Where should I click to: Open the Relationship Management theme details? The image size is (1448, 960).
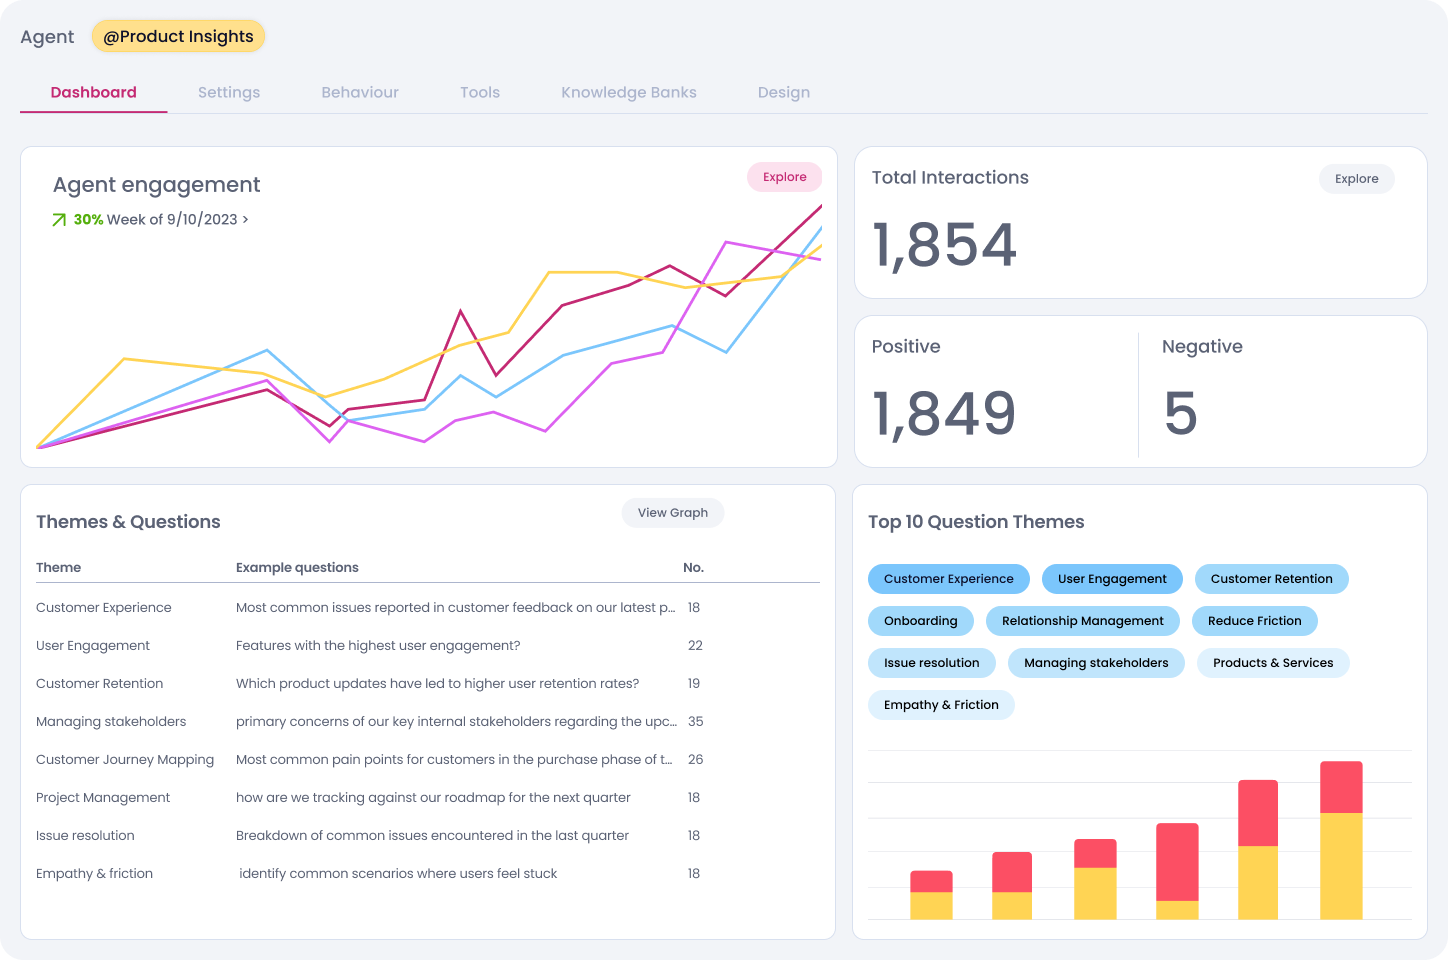coord(1082,621)
